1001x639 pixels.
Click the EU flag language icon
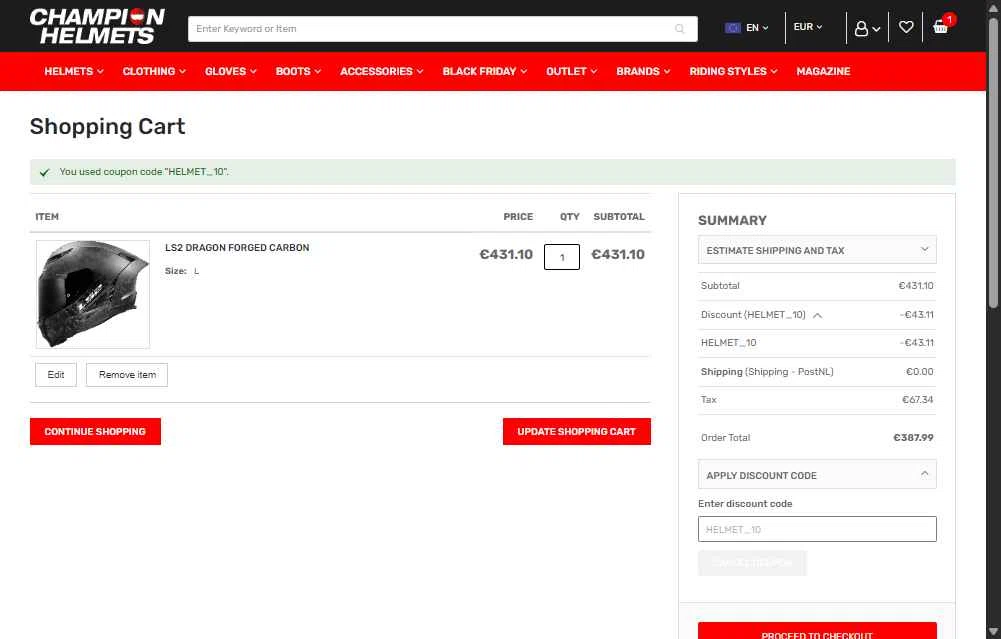[x=732, y=28]
